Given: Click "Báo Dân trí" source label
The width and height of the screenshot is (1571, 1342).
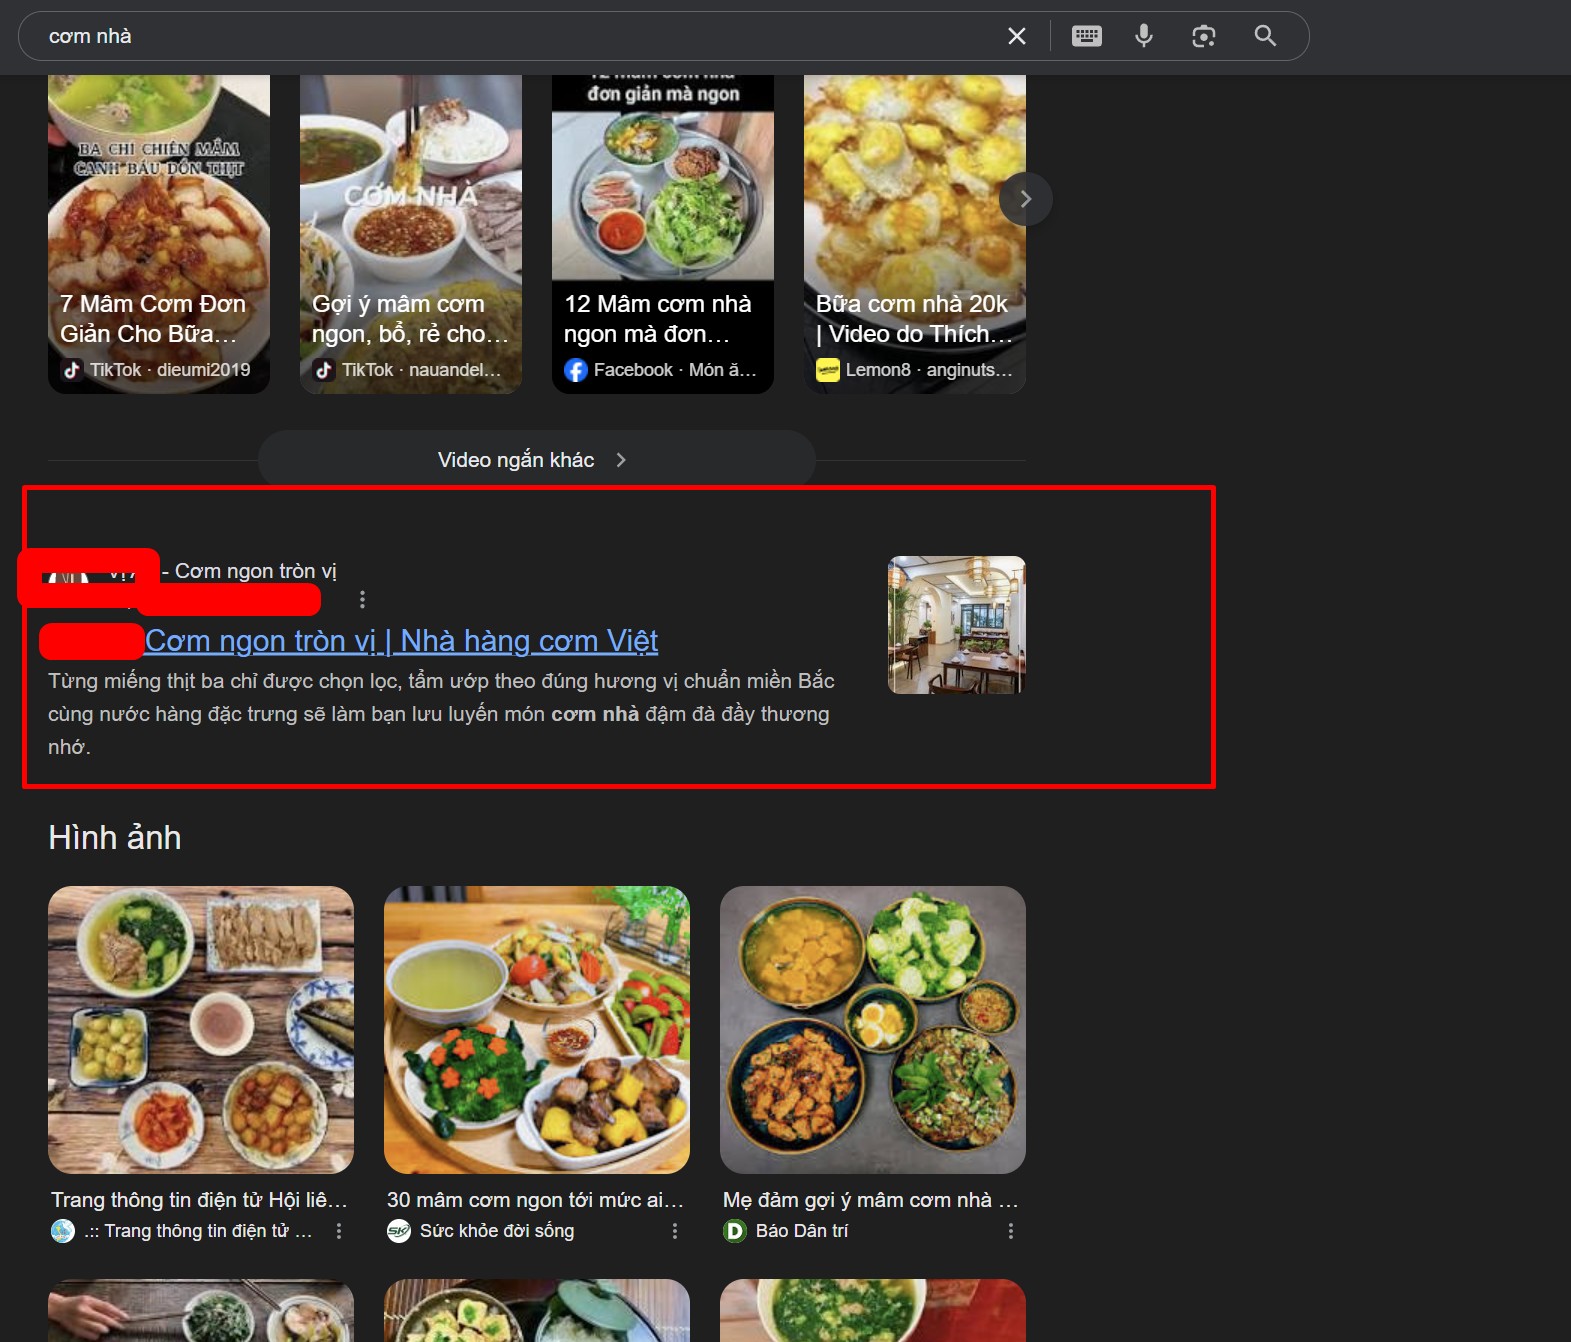Looking at the screenshot, I should pyautogui.click(x=802, y=1231).
